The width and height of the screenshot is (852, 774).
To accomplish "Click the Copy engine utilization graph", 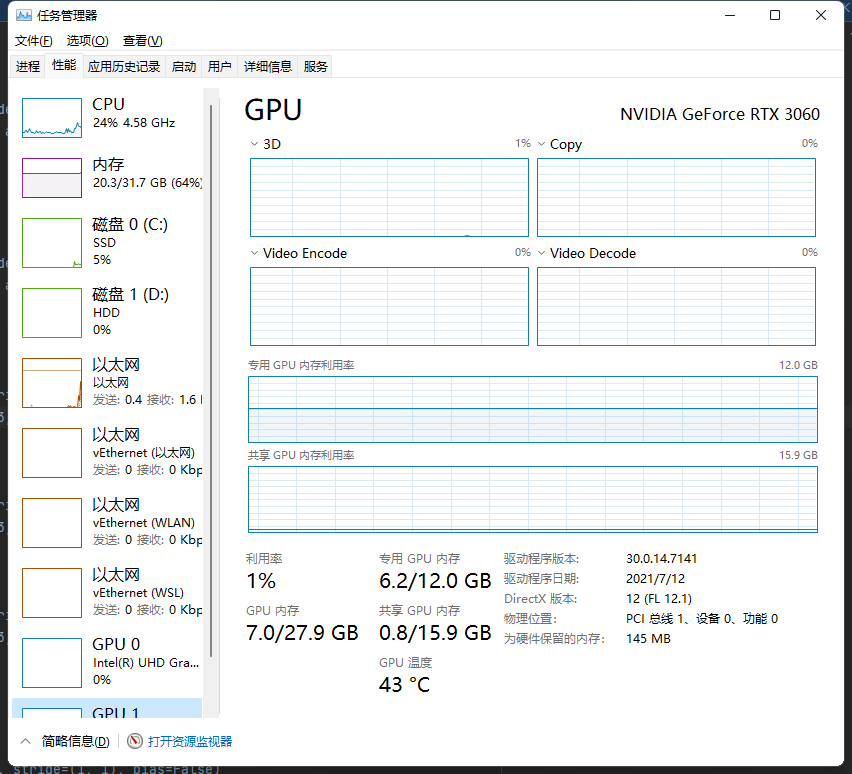I will tap(676, 197).
